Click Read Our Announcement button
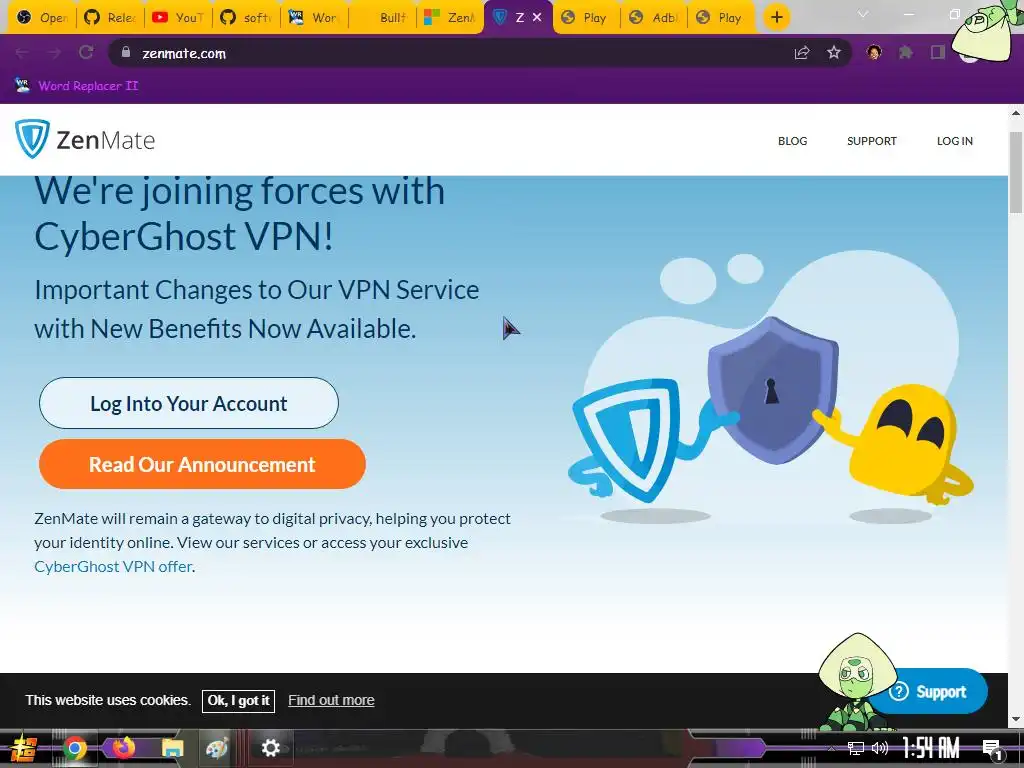The width and height of the screenshot is (1024, 768). coord(202,464)
